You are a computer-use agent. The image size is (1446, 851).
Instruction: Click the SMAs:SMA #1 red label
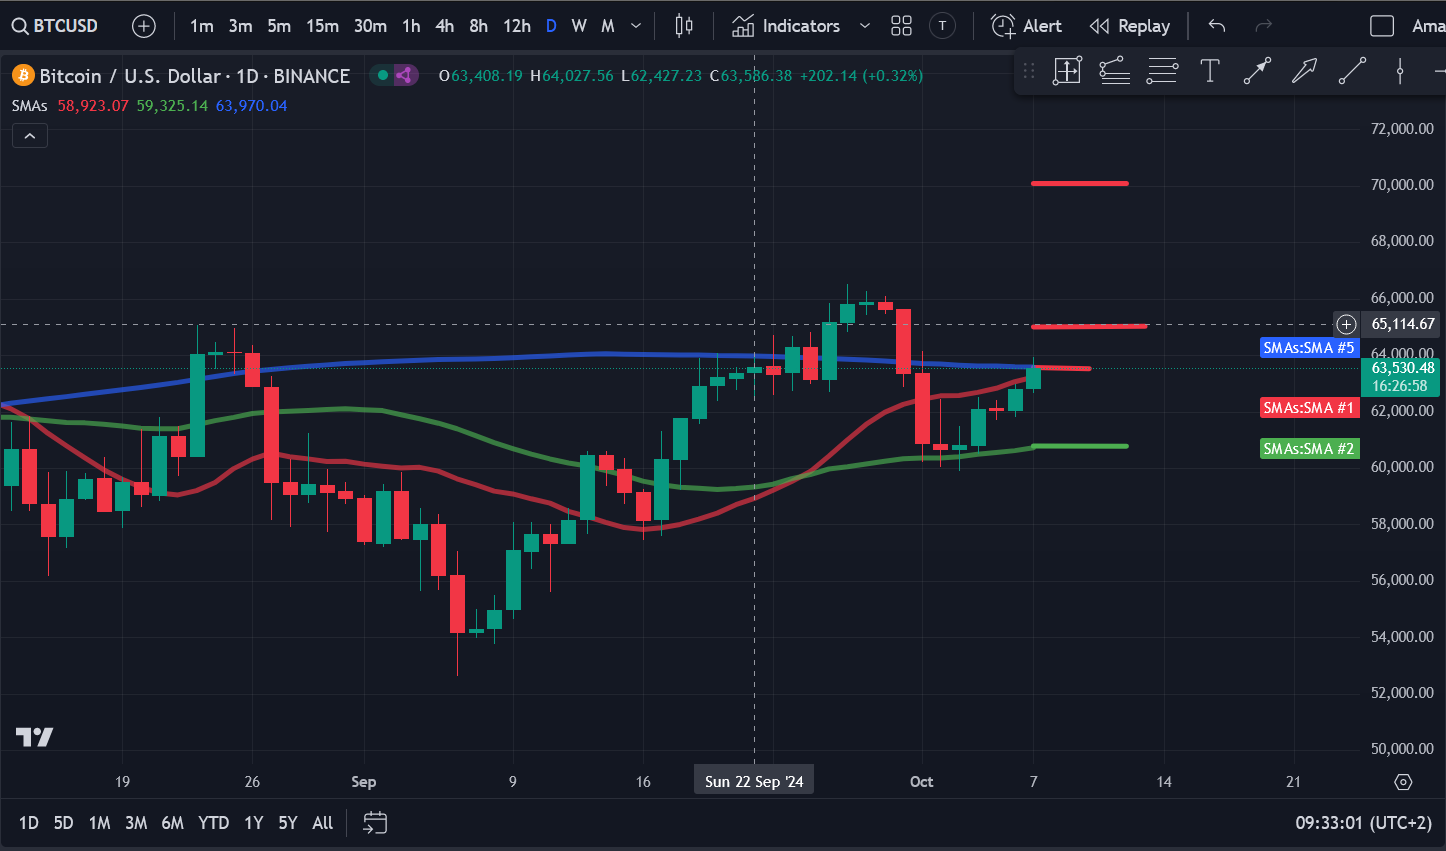click(1309, 408)
